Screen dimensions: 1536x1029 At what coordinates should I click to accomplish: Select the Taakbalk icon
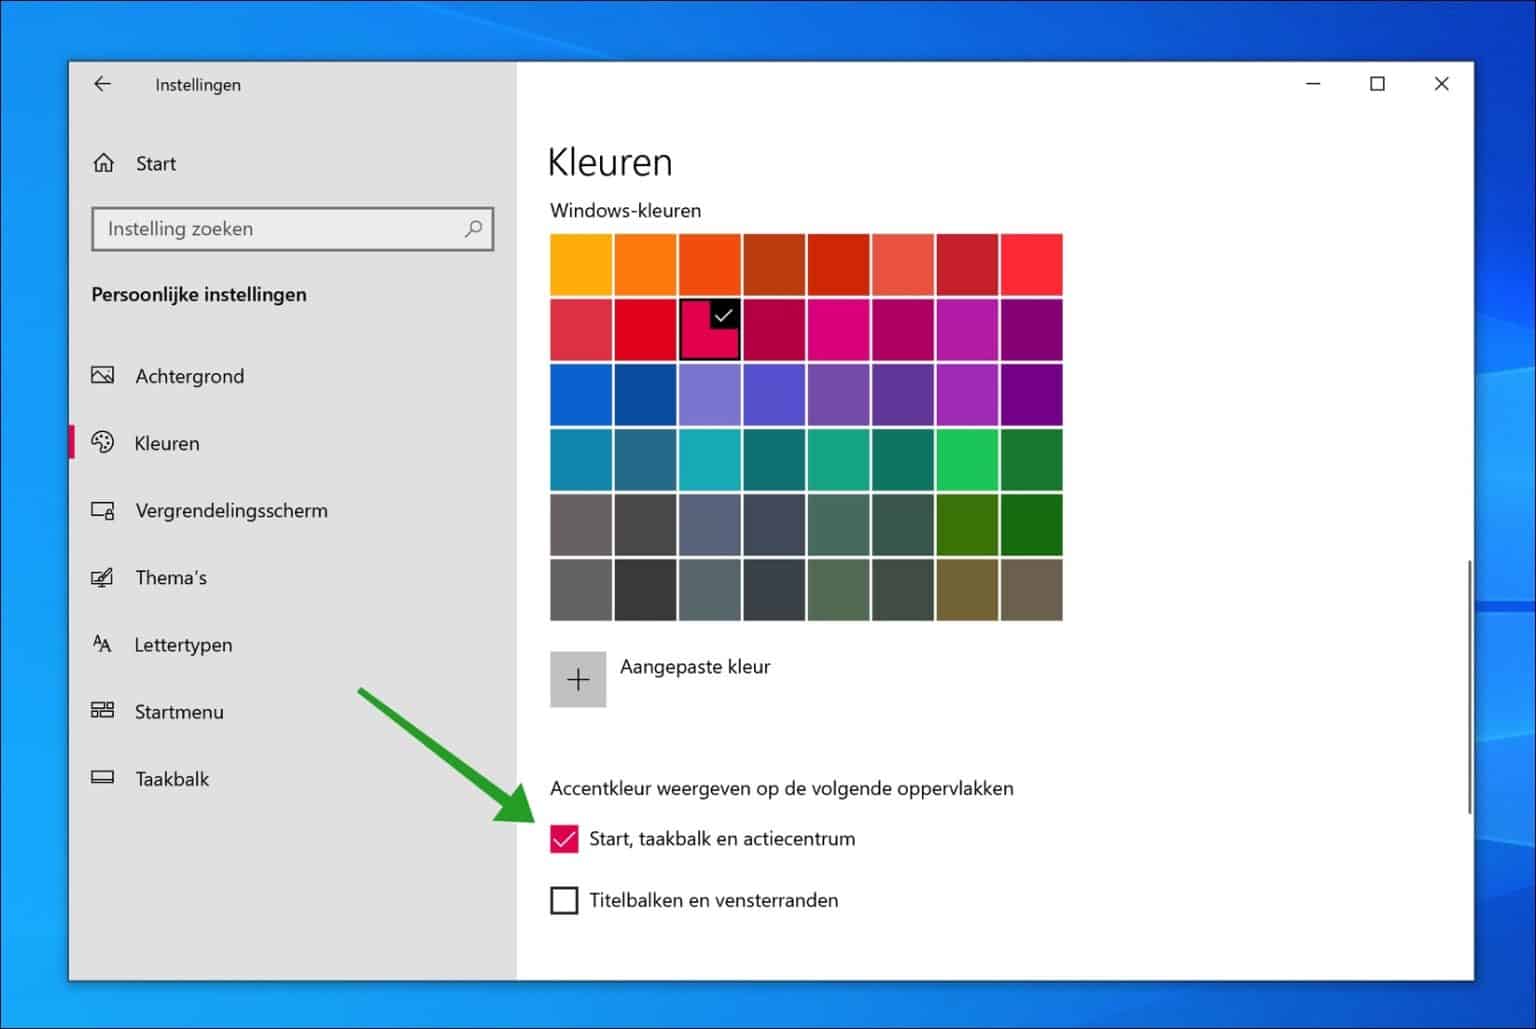point(103,778)
